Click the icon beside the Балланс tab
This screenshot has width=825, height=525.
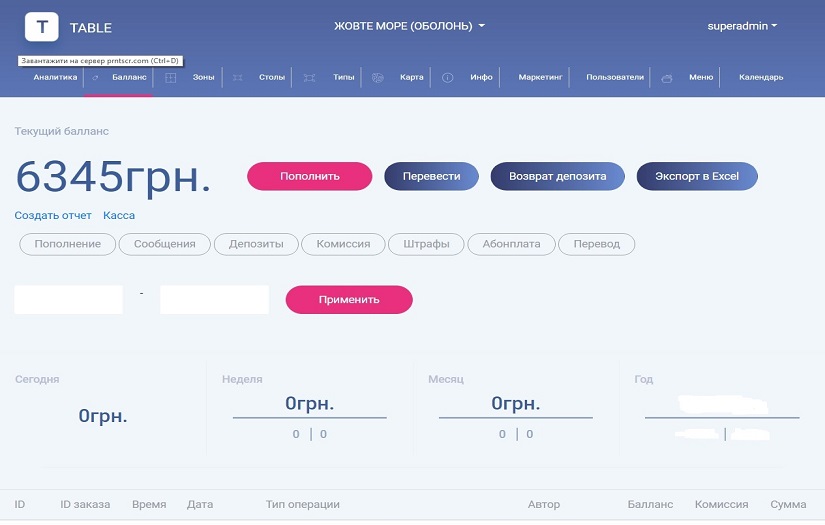95,77
